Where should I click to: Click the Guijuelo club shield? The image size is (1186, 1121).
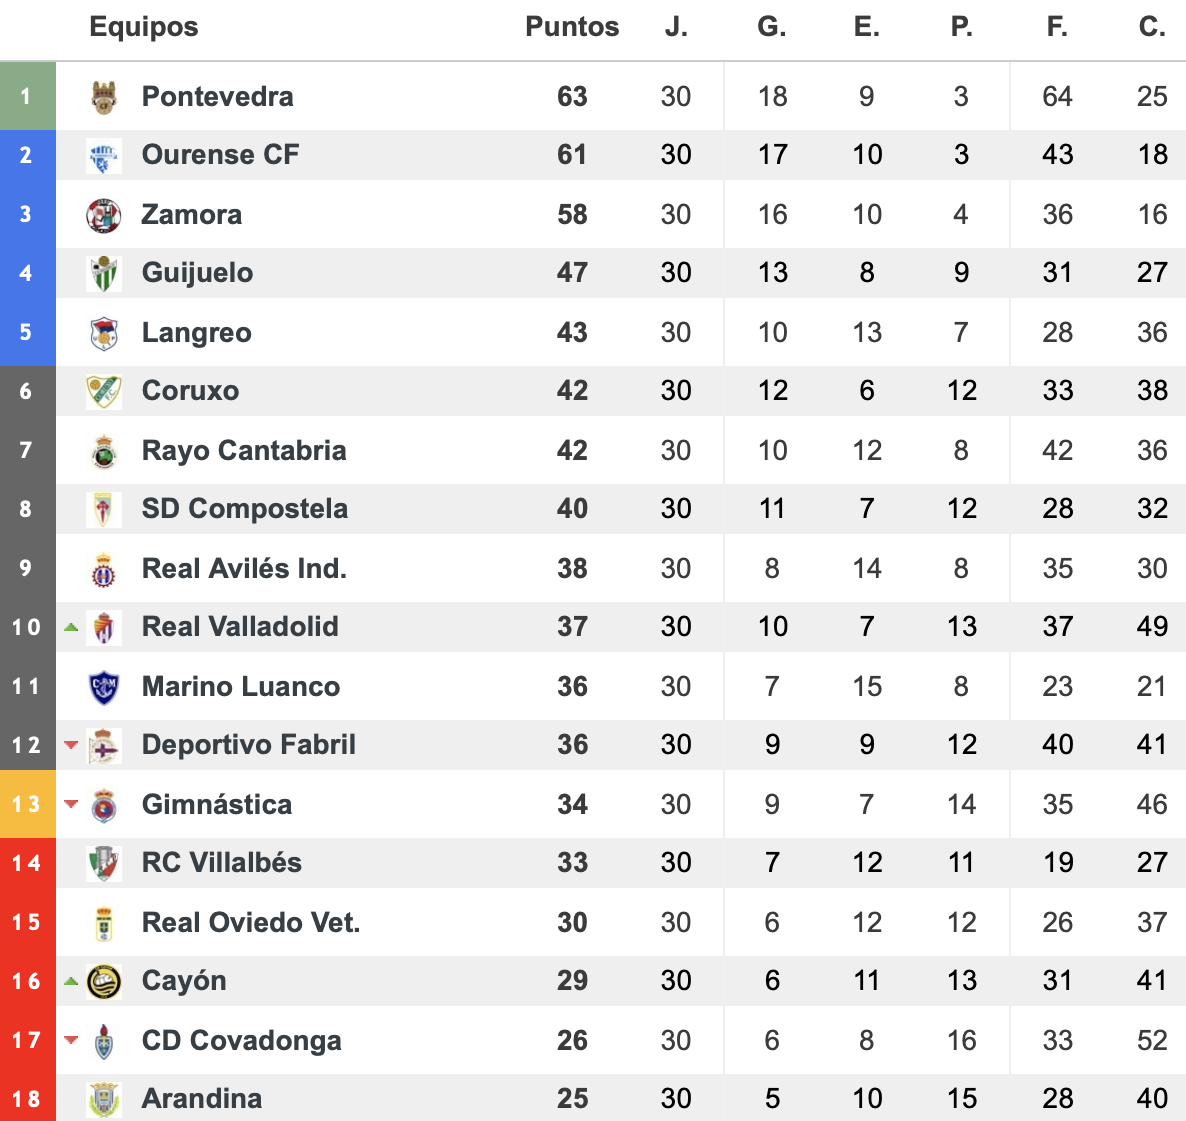tap(104, 273)
